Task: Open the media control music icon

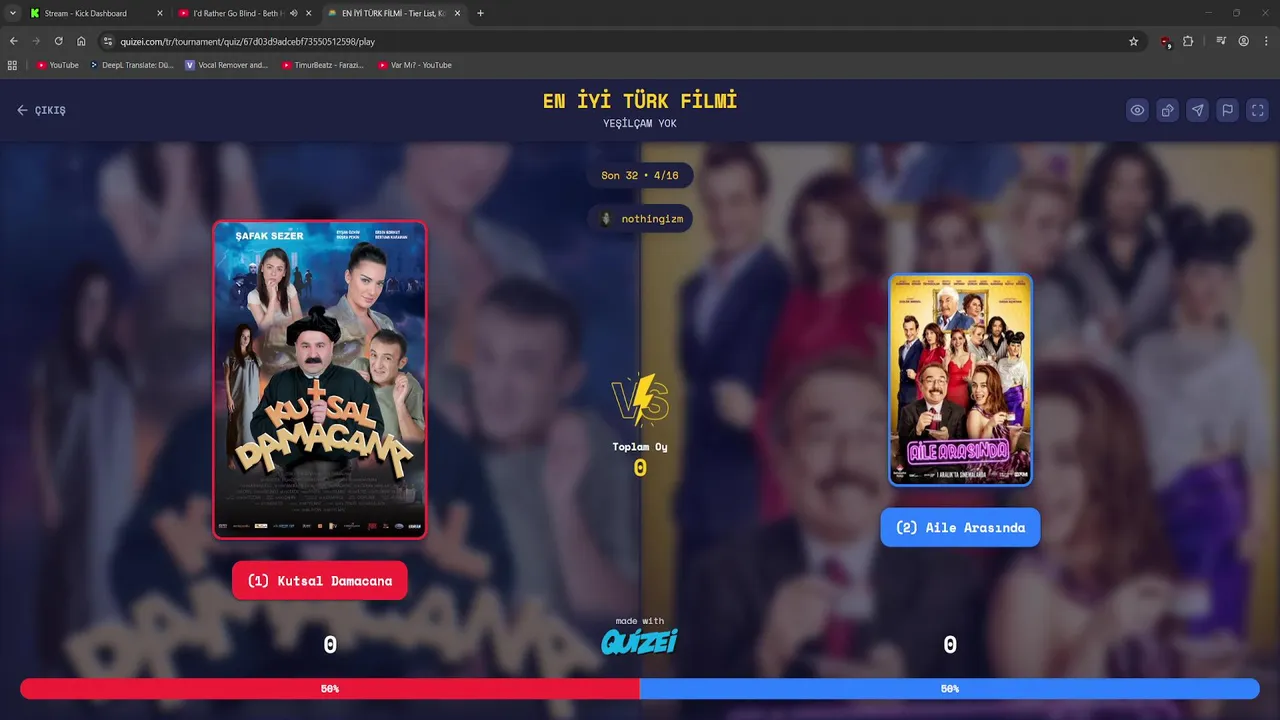Action: [1221, 41]
